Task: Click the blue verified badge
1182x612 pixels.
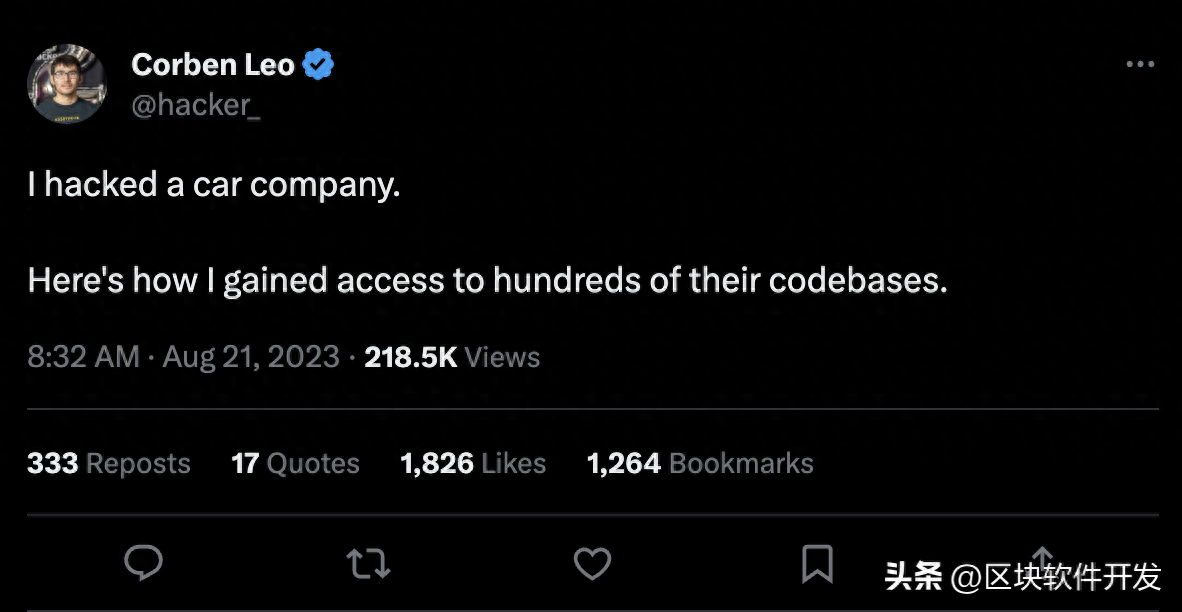Action: click(319, 66)
